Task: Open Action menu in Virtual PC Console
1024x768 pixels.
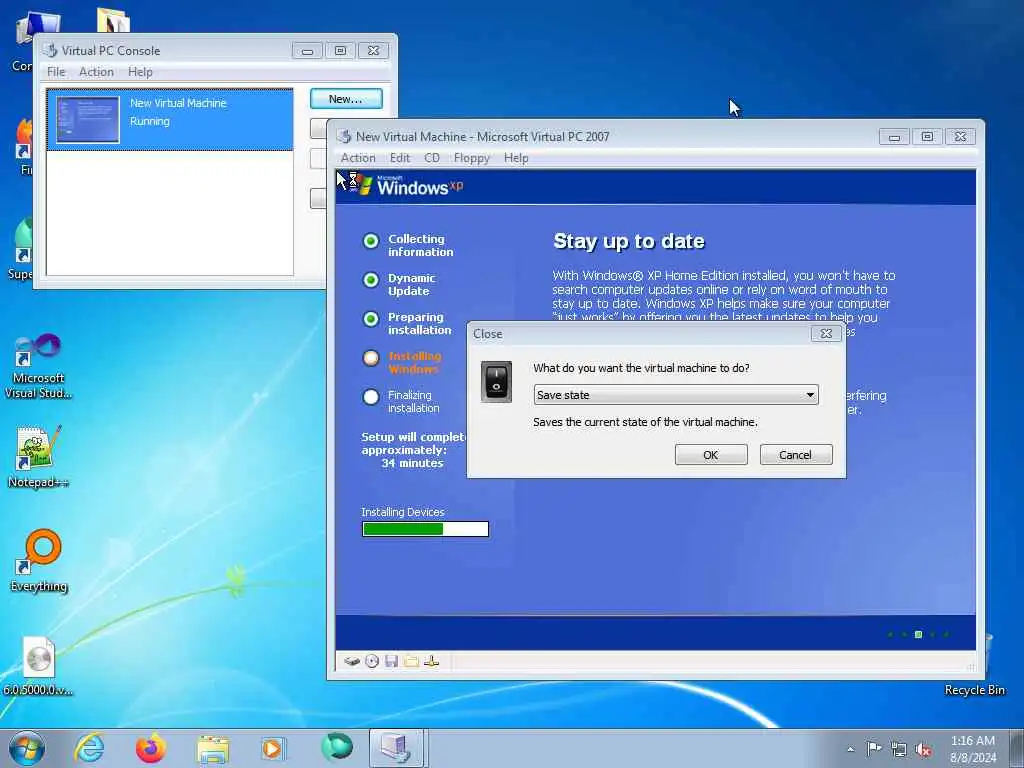Action: point(97,72)
